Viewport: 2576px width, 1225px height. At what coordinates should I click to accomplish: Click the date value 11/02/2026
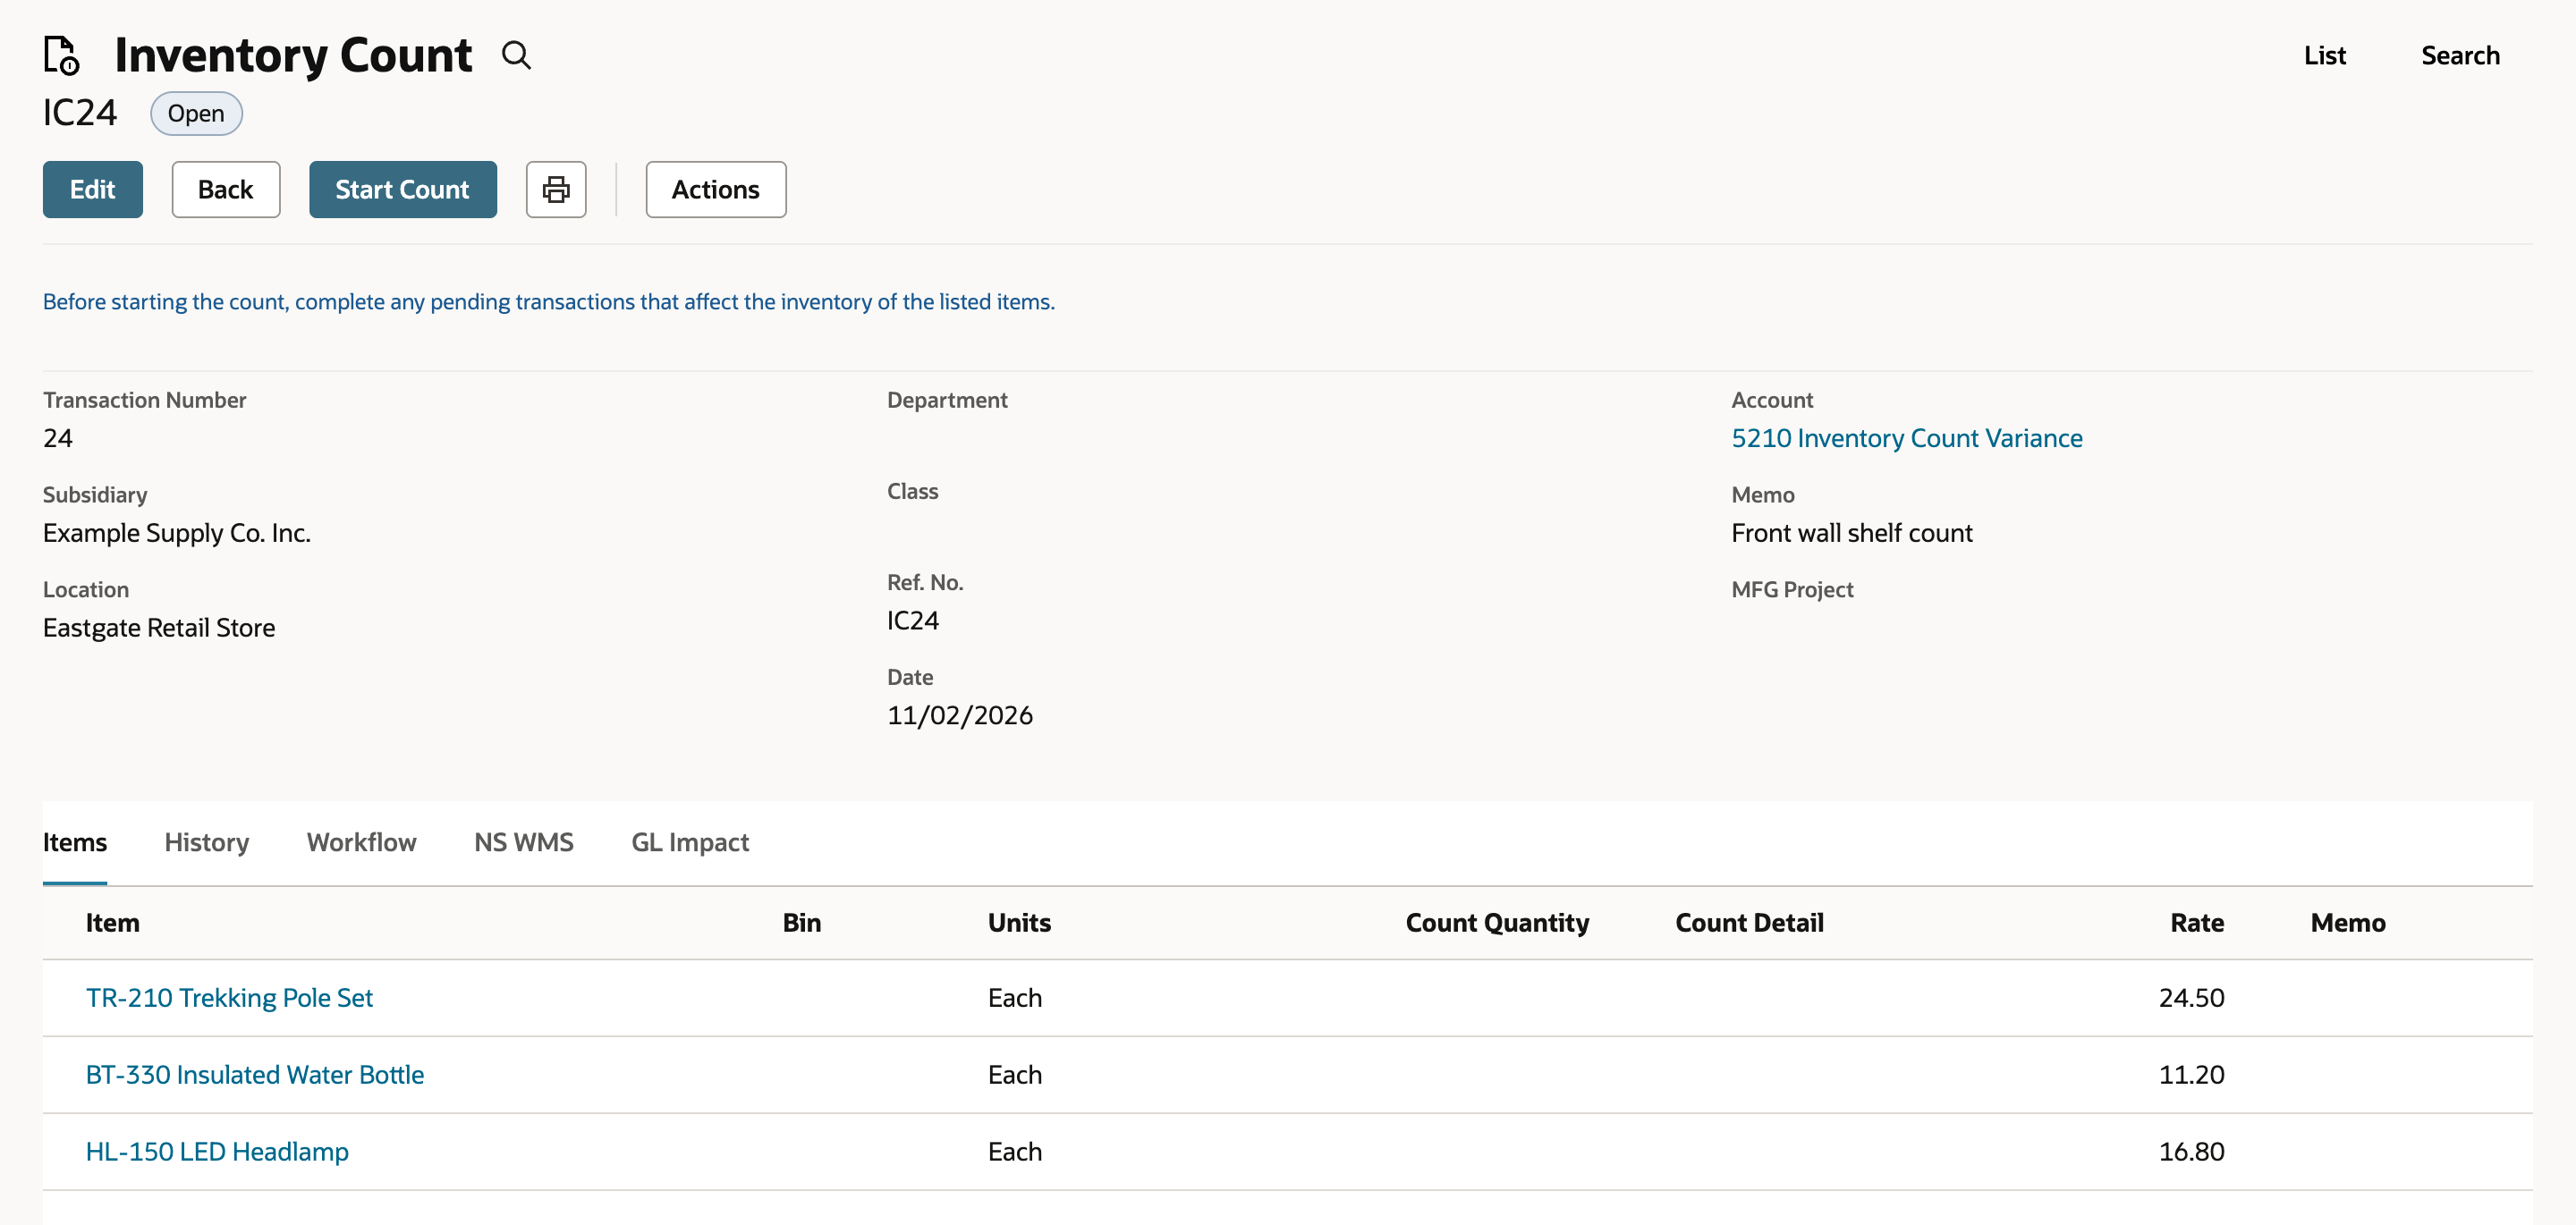(x=960, y=715)
